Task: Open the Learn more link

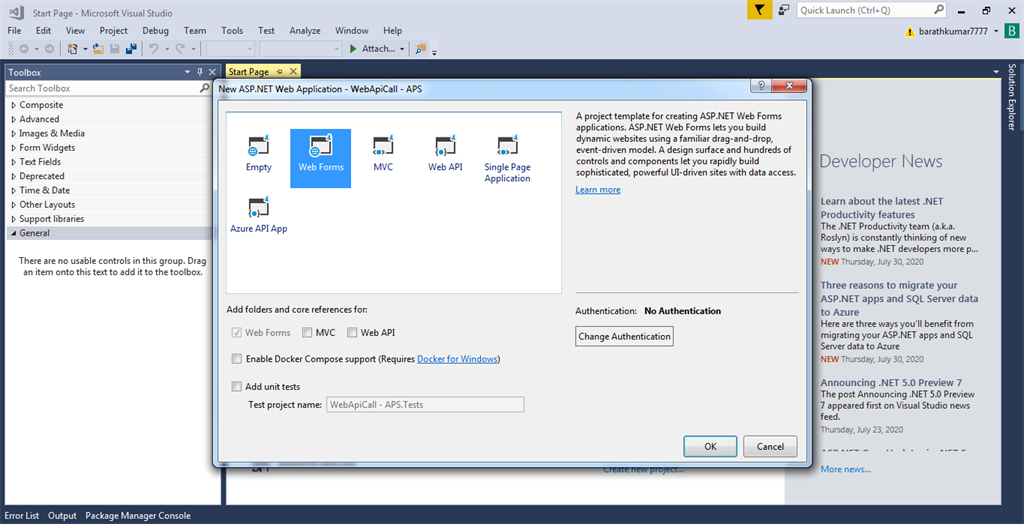Action: (598, 189)
